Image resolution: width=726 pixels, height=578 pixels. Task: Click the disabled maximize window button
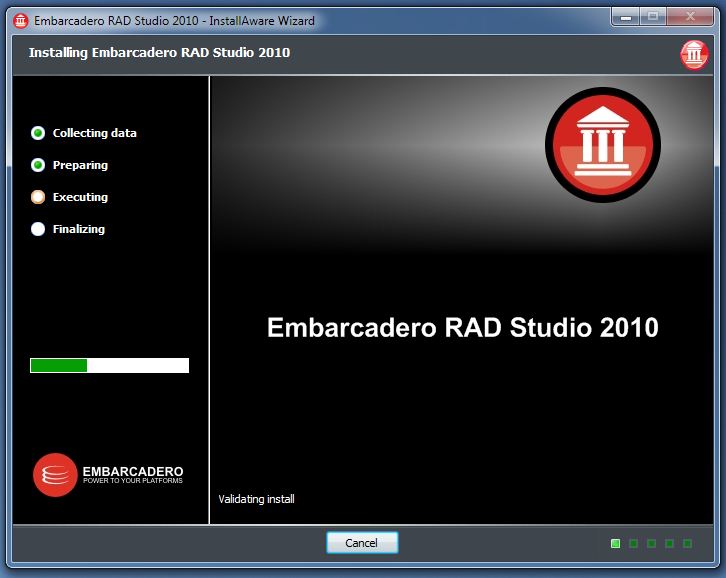pos(652,17)
